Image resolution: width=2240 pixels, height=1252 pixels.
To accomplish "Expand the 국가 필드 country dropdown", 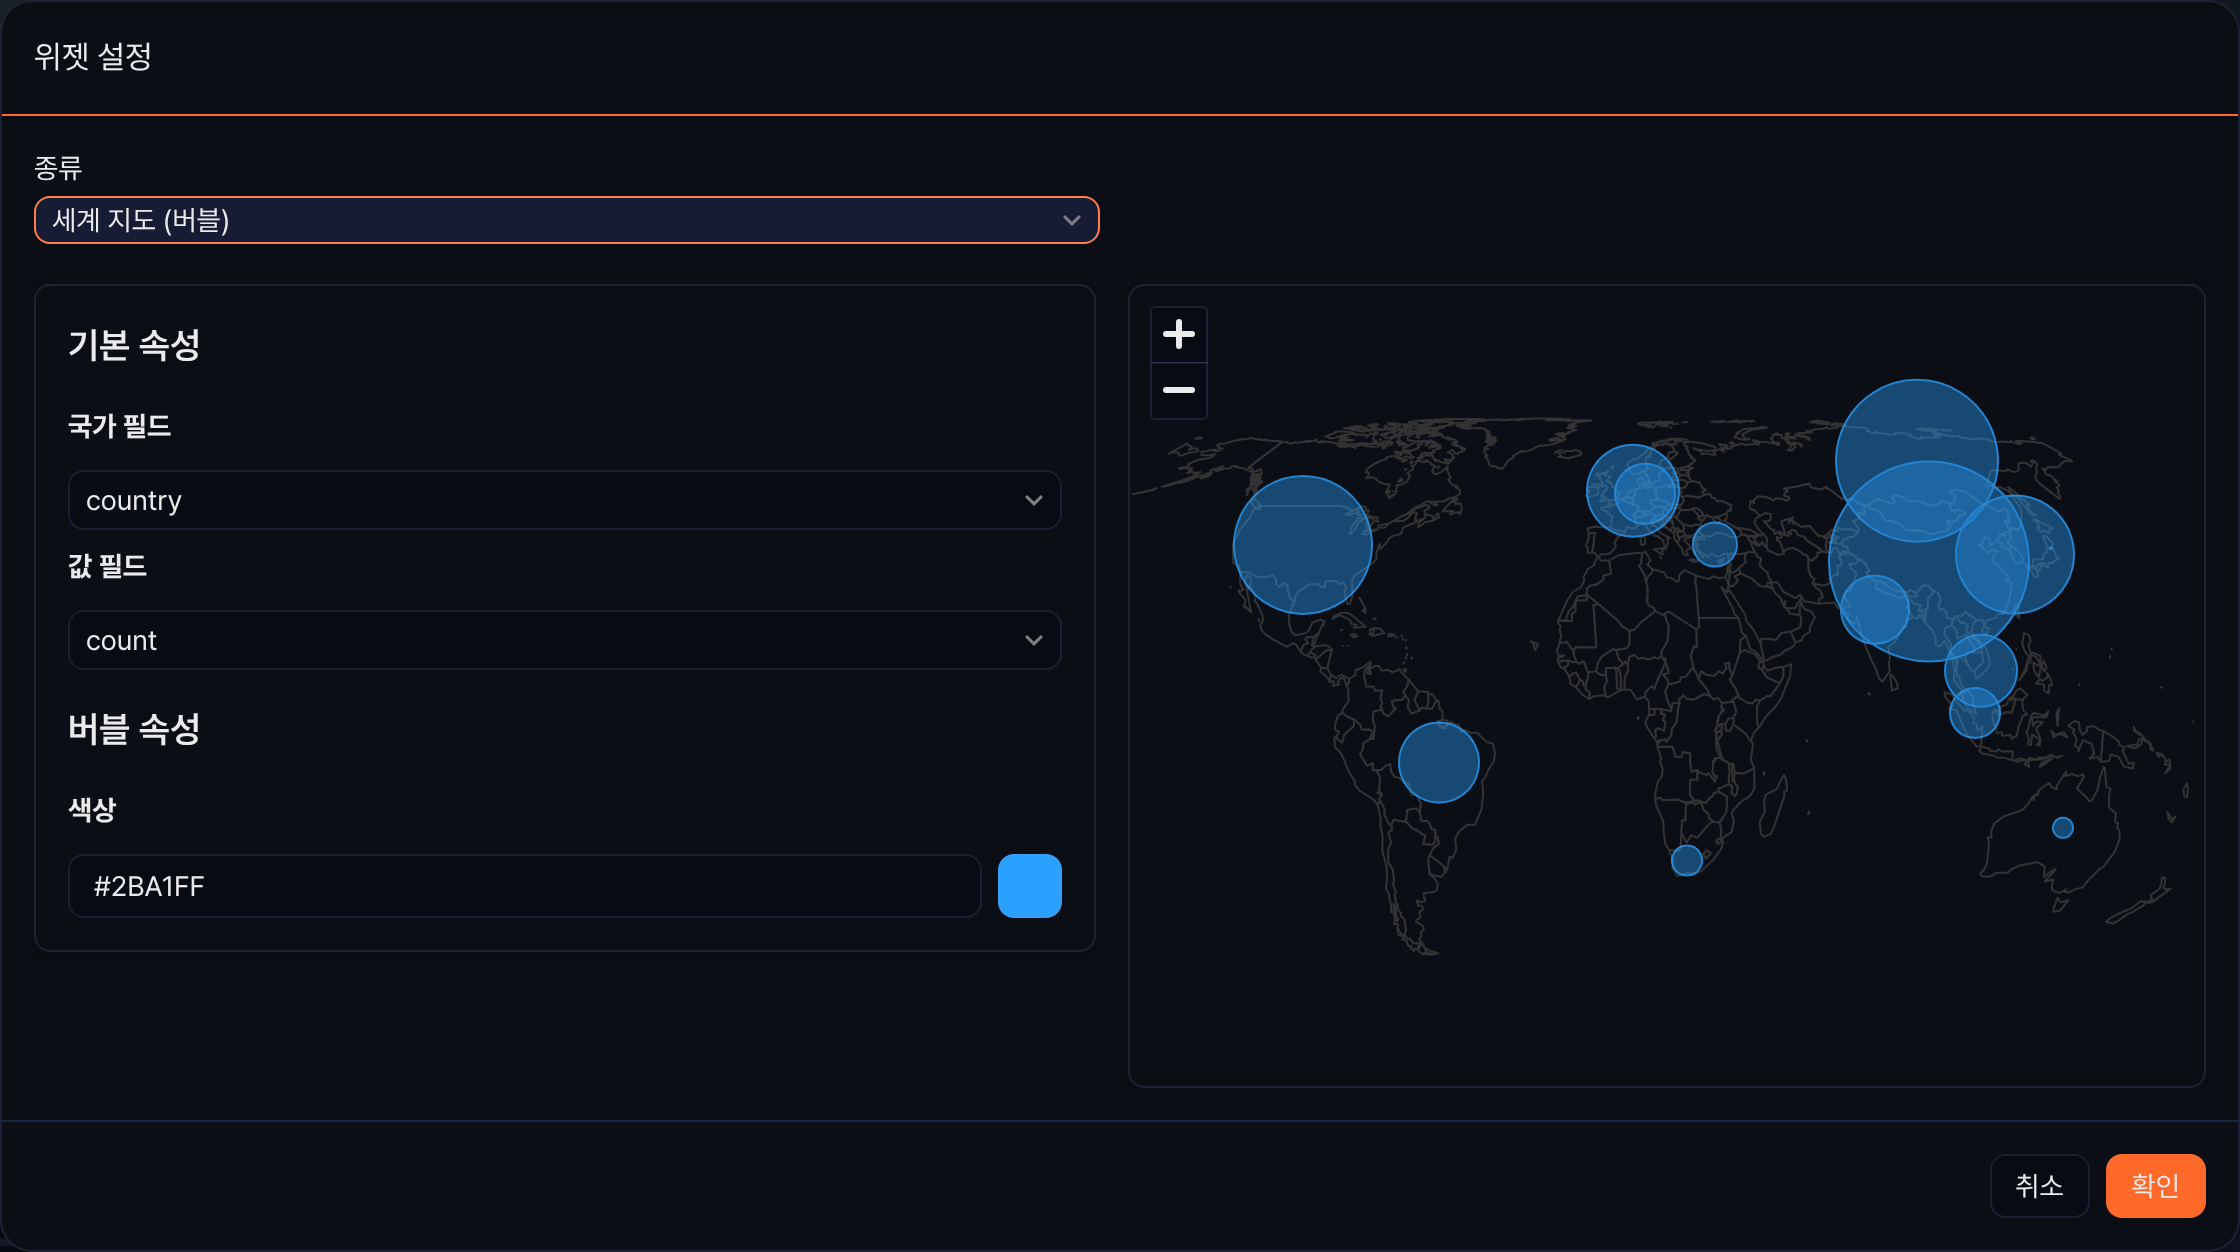I will 564,500.
